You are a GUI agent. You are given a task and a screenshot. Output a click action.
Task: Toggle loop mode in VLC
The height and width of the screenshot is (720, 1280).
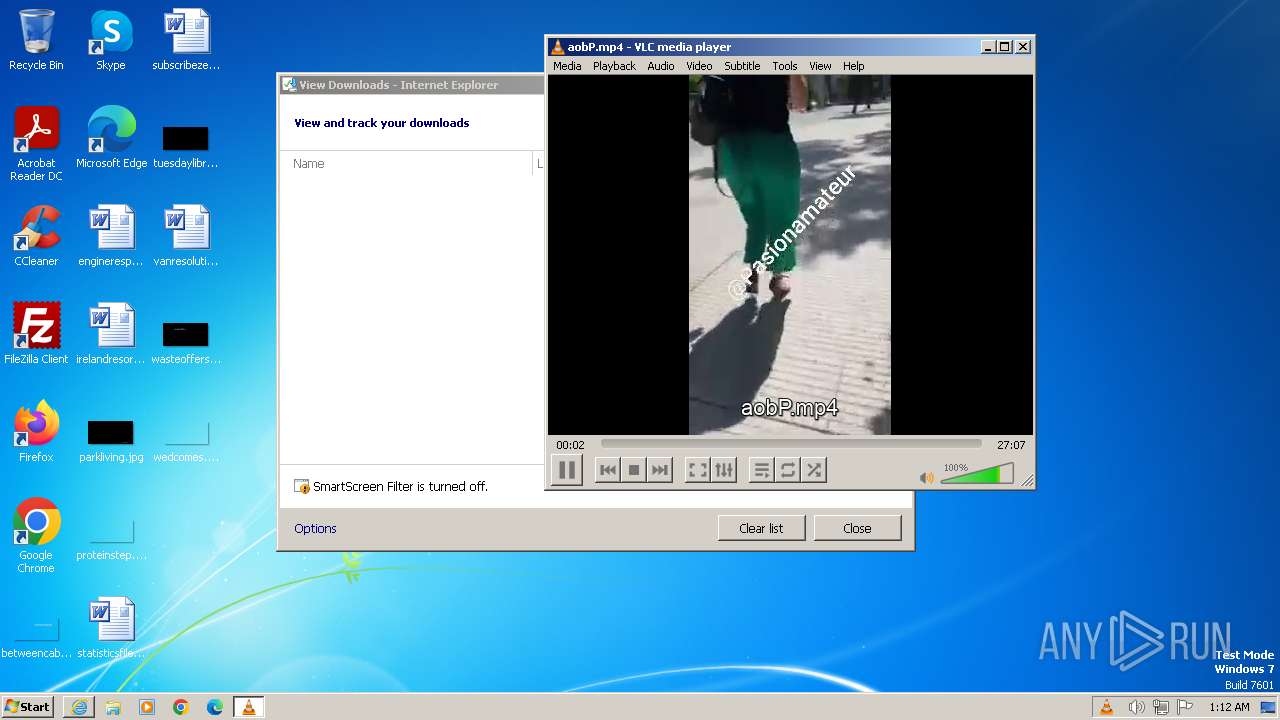click(788, 470)
